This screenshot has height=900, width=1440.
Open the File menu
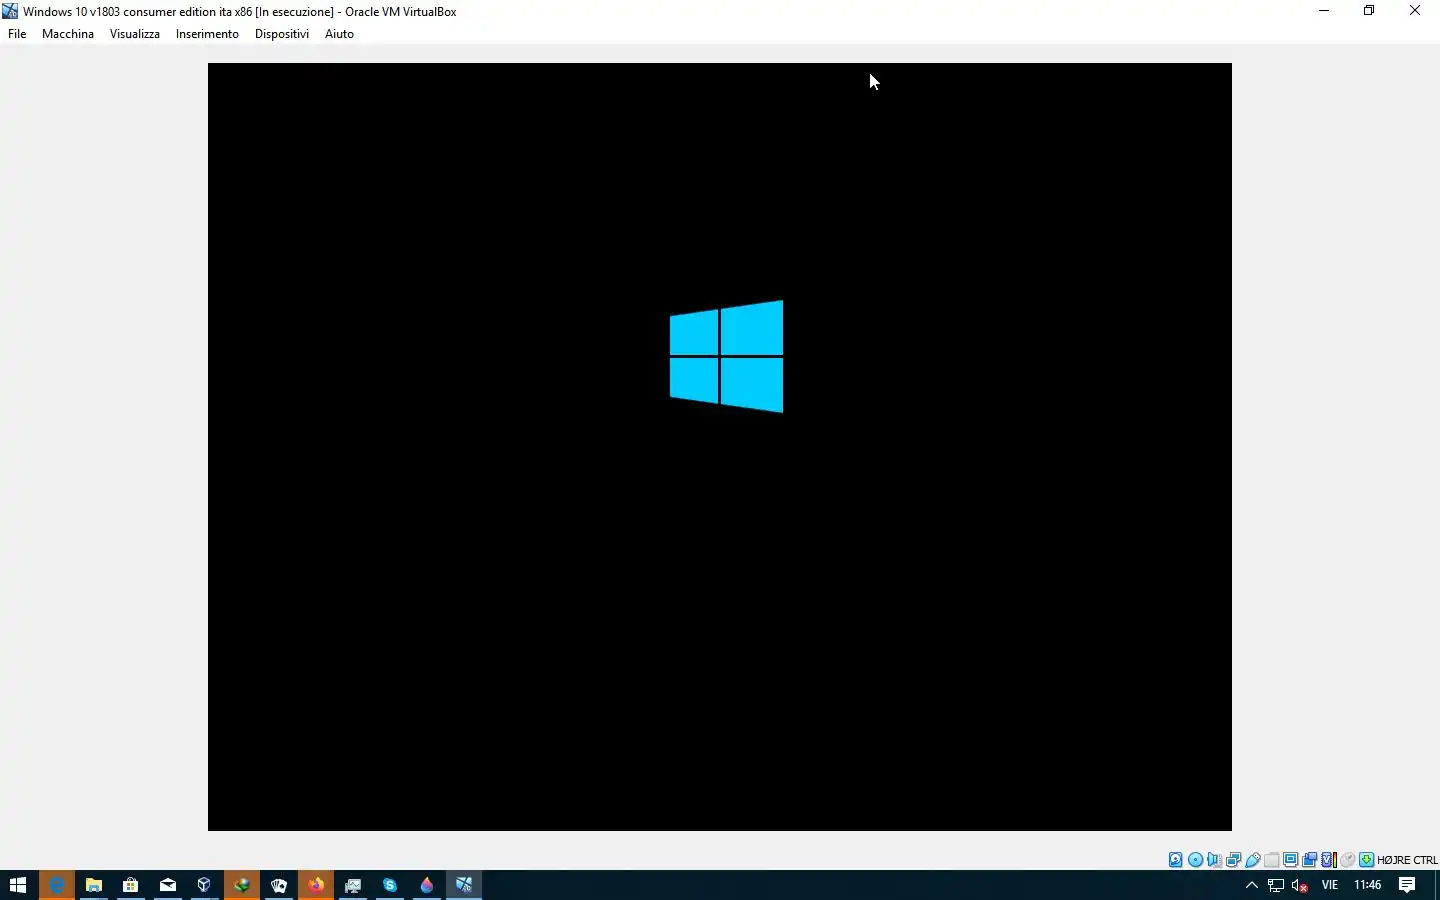coord(17,34)
